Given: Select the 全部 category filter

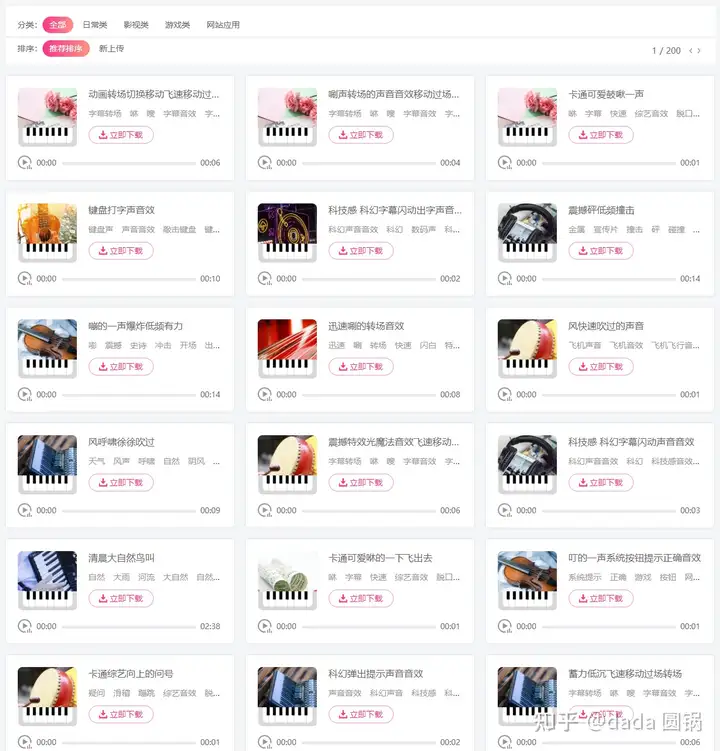Looking at the screenshot, I should 58,24.
